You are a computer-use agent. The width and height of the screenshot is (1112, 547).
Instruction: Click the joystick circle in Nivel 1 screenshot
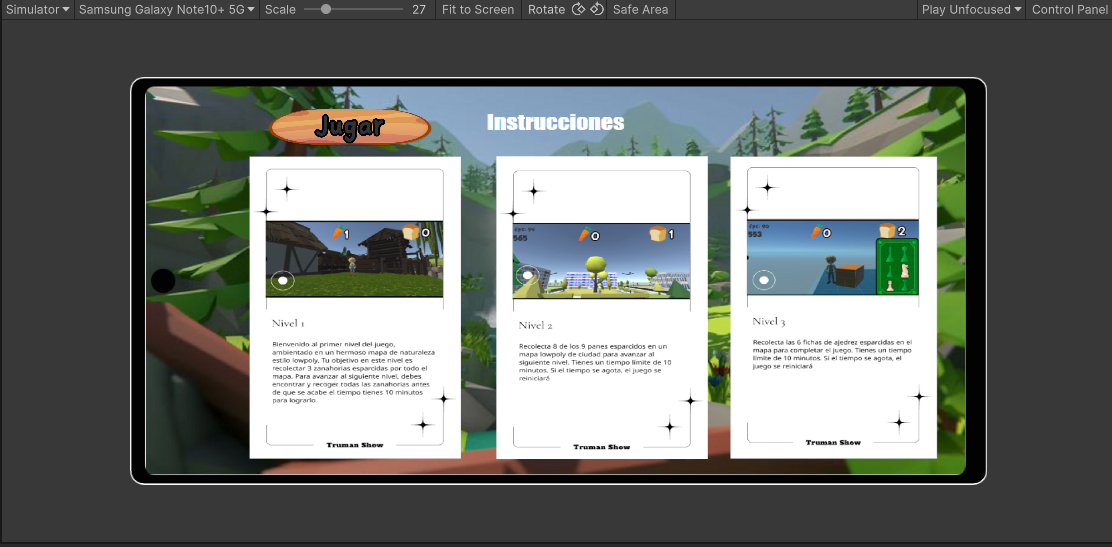[x=283, y=281]
